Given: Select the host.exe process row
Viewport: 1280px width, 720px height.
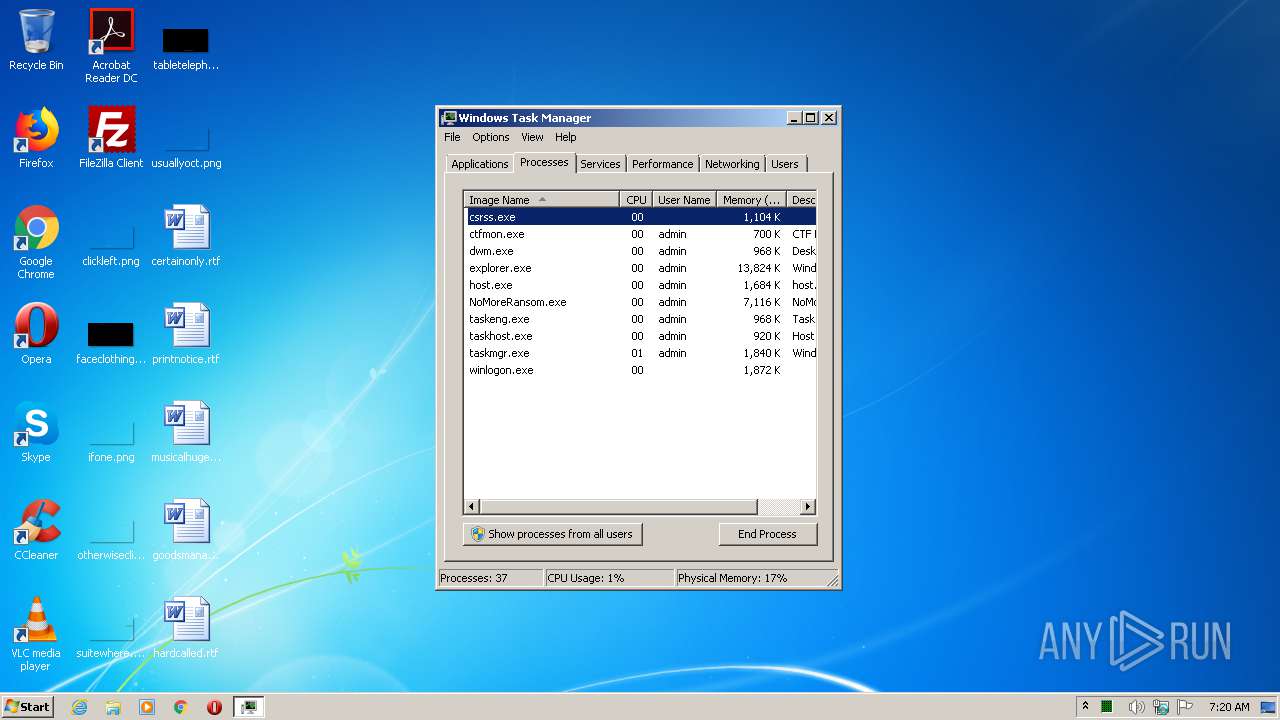Looking at the screenshot, I should point(640,285).
